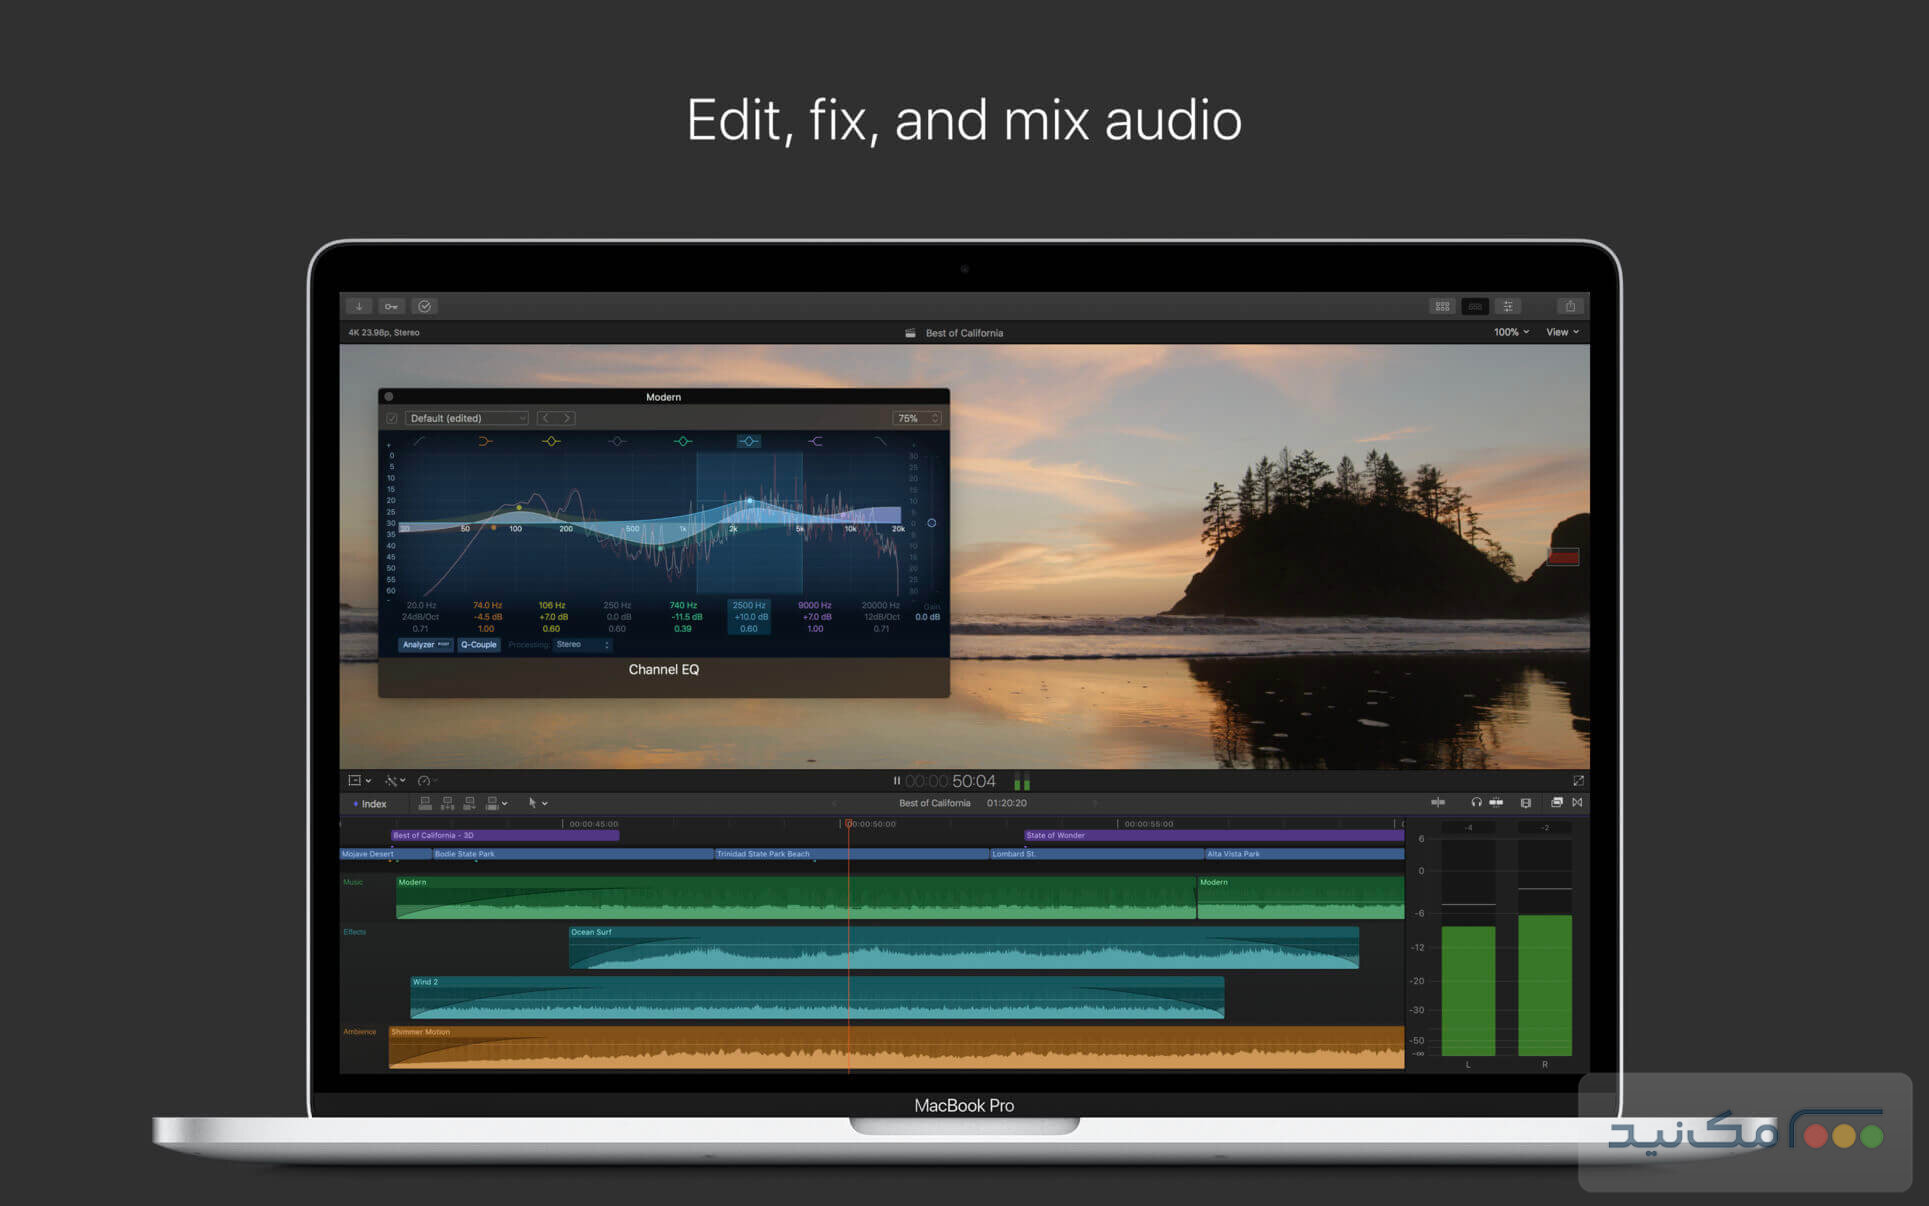
Task: Click the Background Tasks checkmark icon
Action: (x=425, y=306)
